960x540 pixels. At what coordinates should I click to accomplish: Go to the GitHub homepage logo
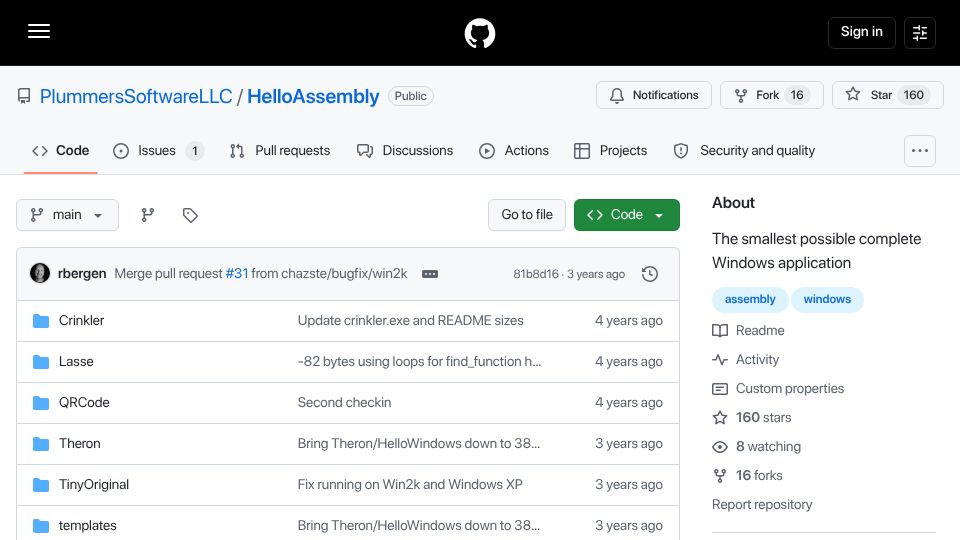click(479, 33)
